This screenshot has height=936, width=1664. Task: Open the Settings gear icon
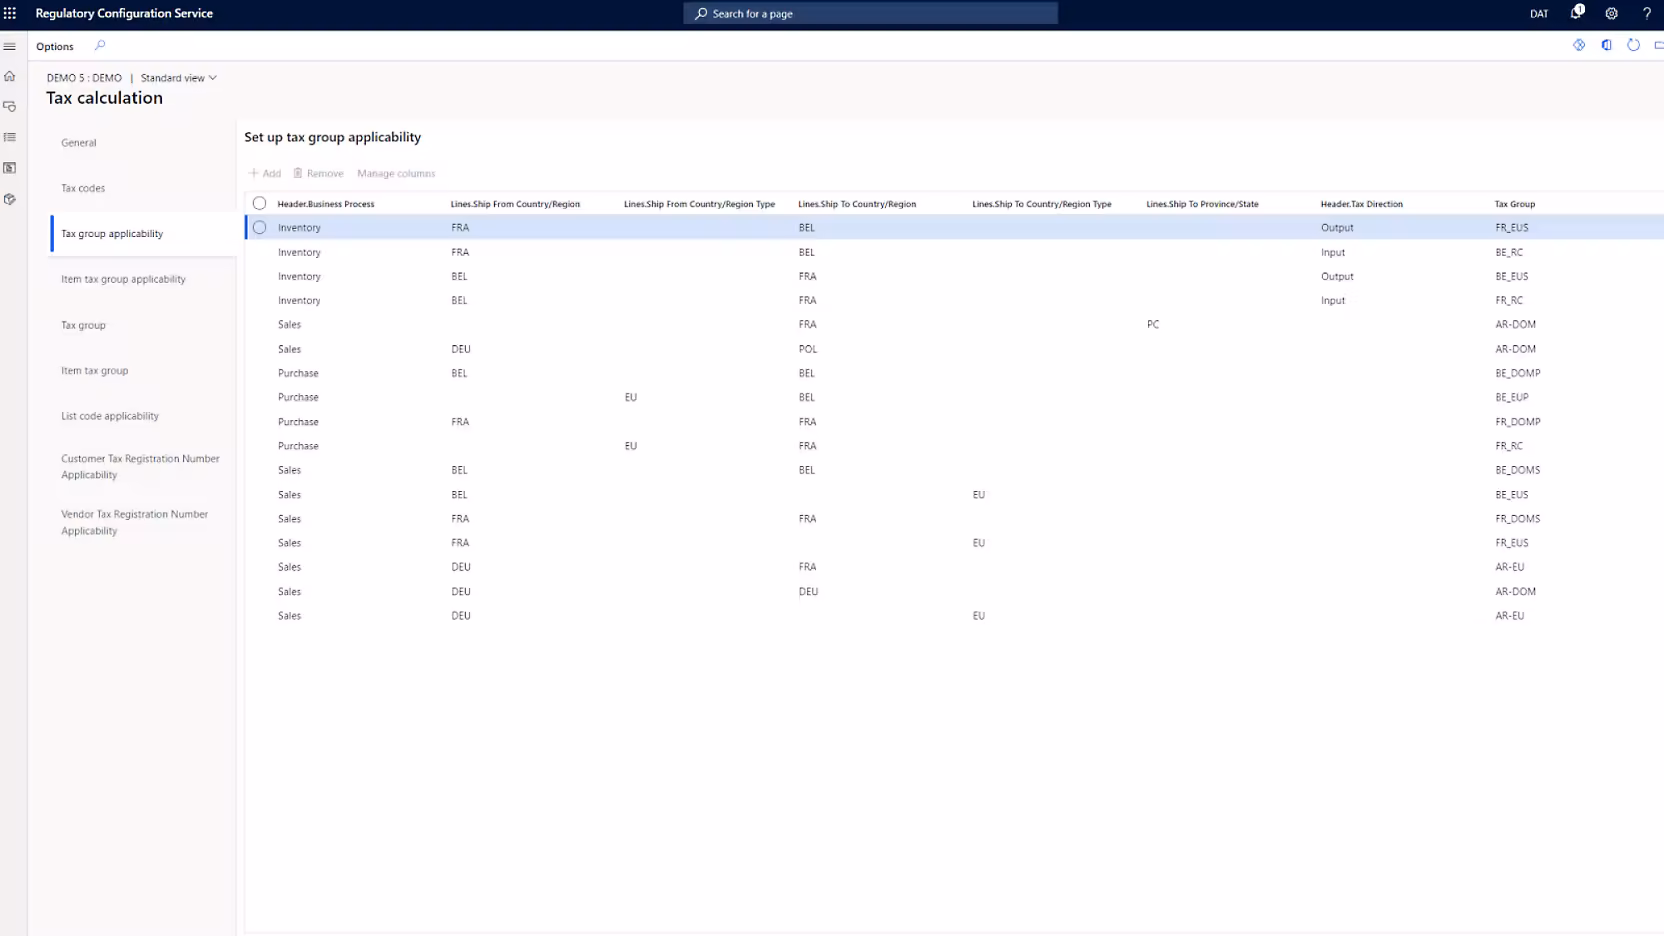tap(1611, 14)
